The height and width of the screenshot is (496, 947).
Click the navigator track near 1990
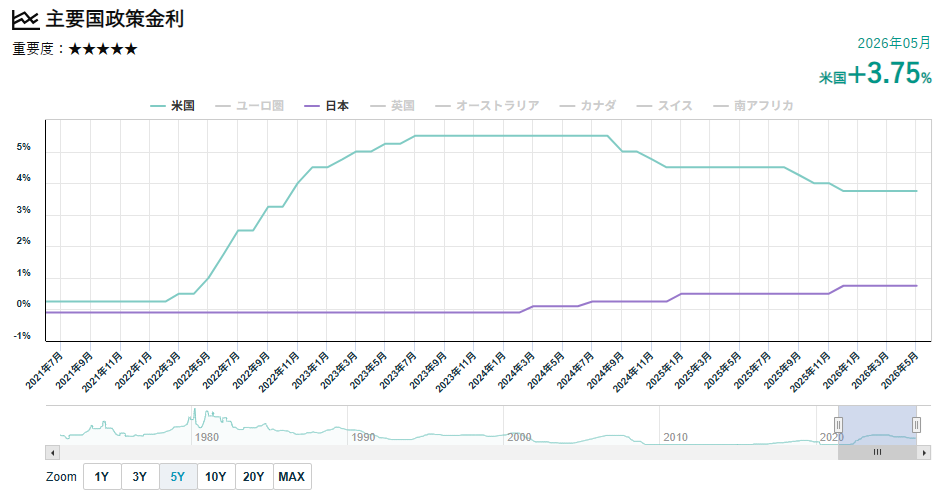tap(363, 437)
